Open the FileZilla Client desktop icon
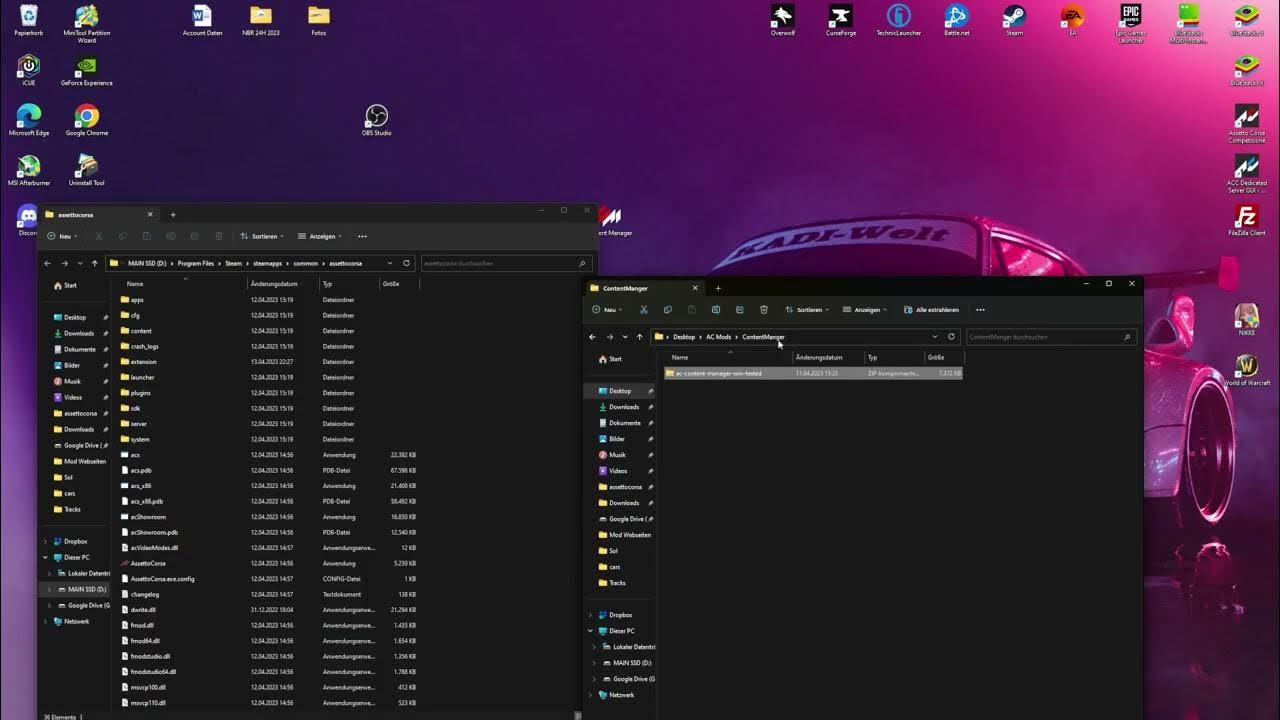Image resolution: width=1280 pixels, height=720 pixels. point(1246,220)
